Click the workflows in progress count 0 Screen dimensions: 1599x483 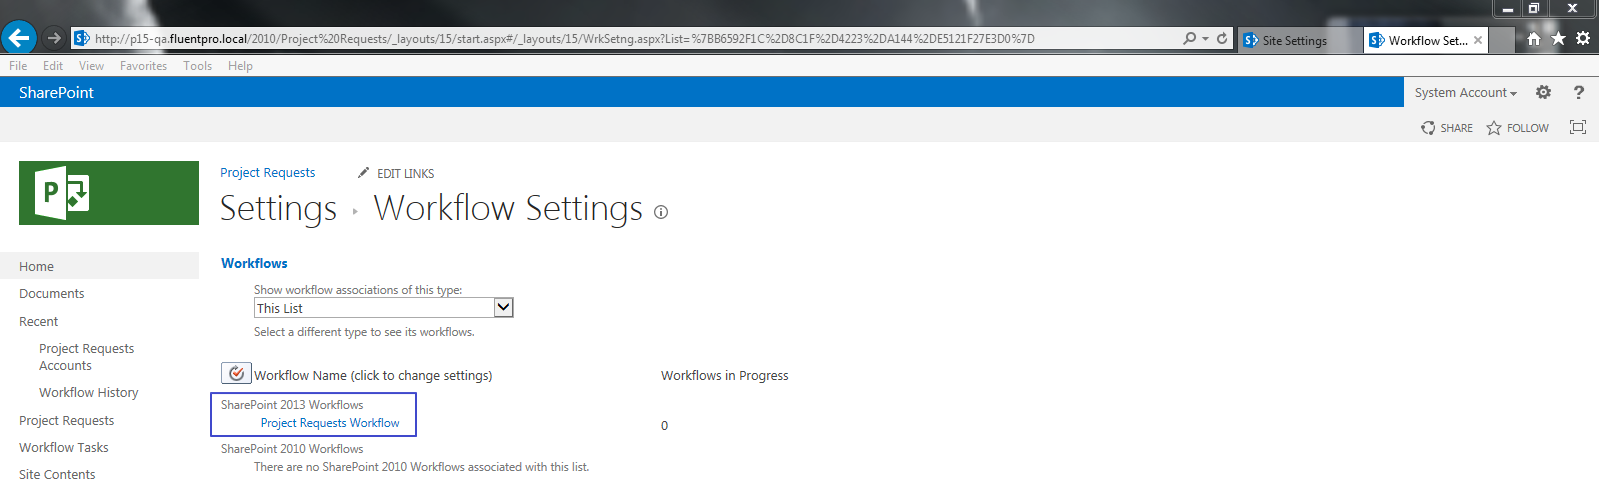pos(664,426)
